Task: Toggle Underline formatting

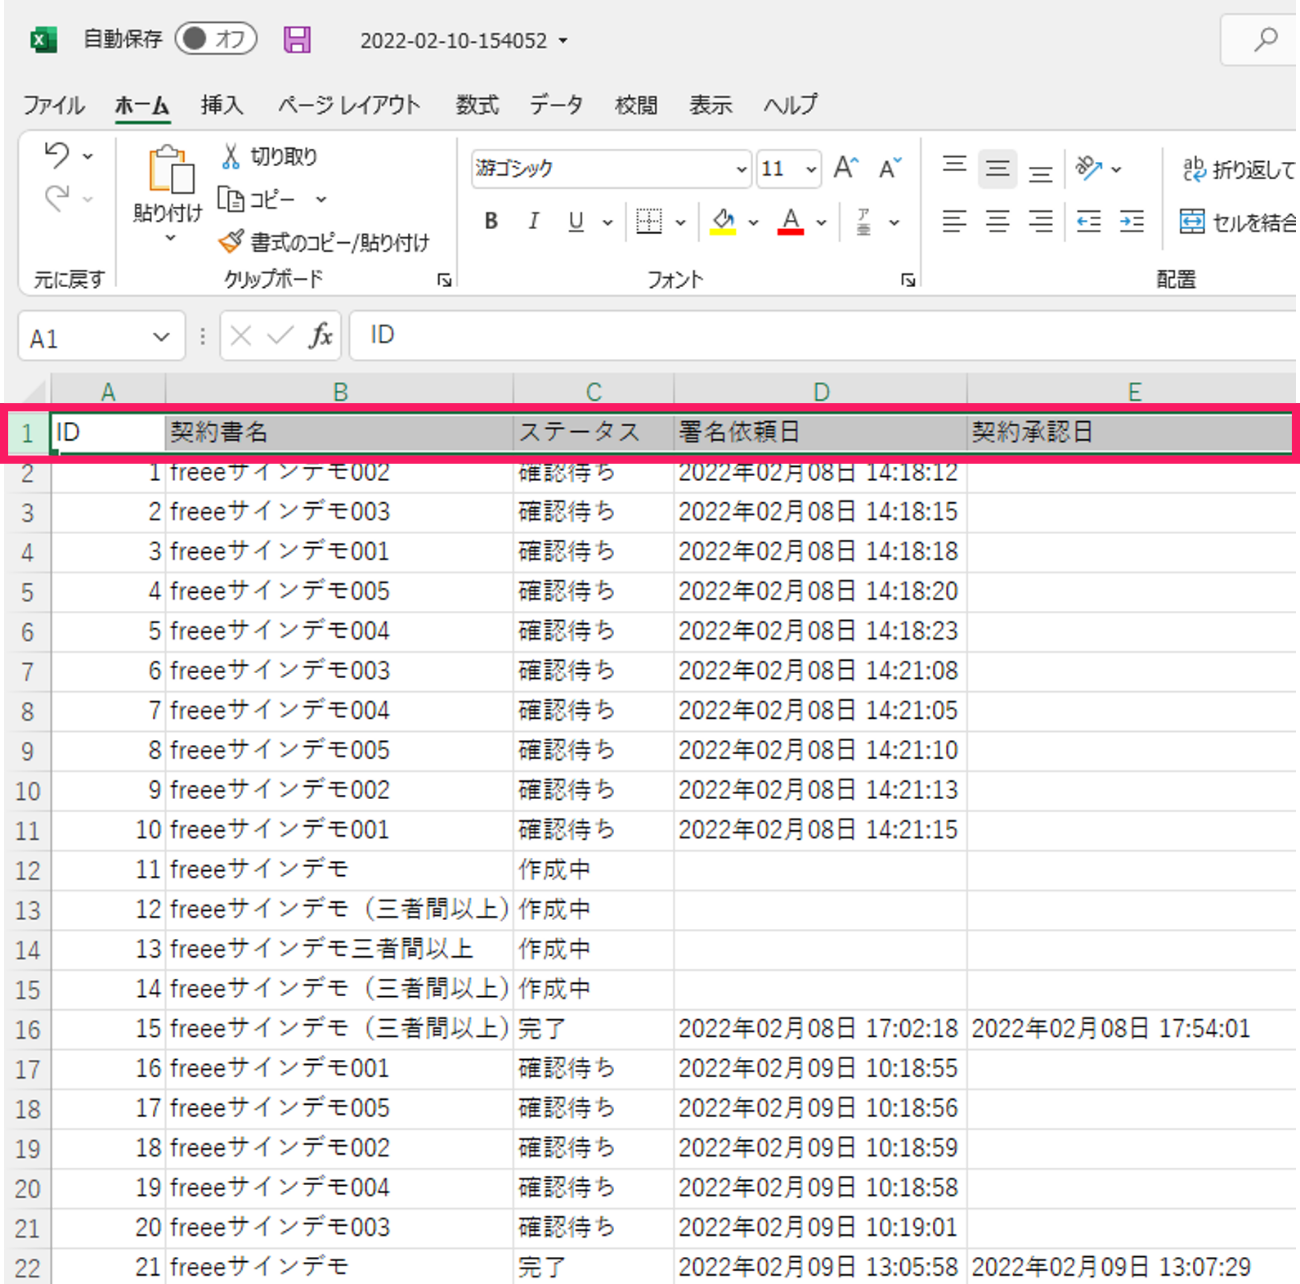Action: [576, 221]
